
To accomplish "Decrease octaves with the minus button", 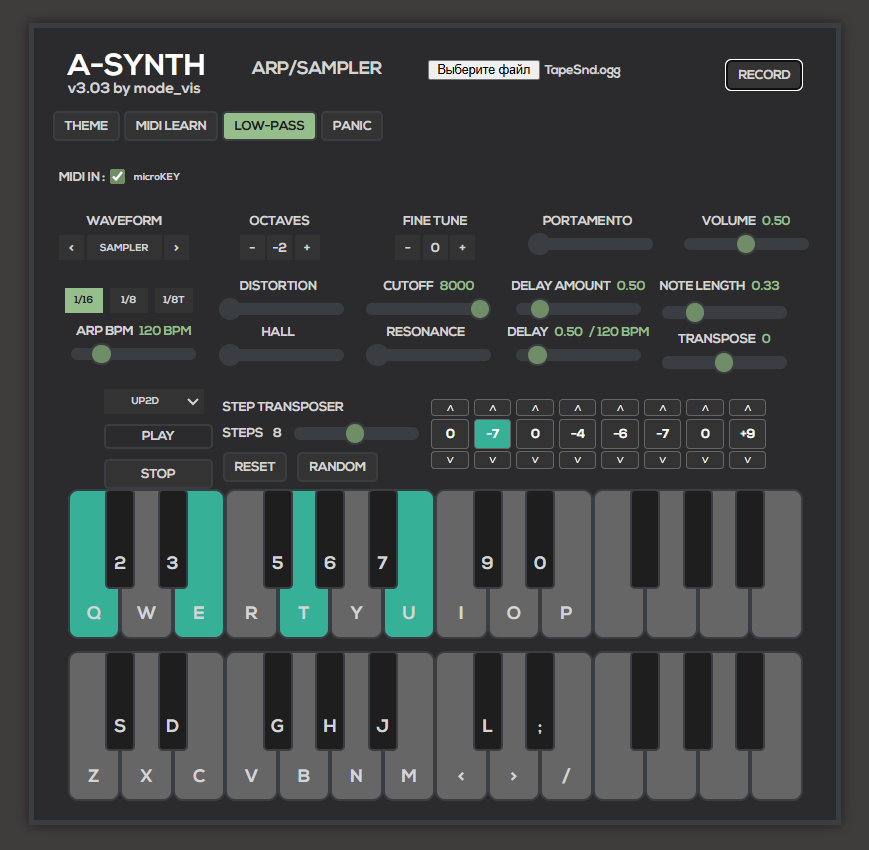I will pos(252,248).
